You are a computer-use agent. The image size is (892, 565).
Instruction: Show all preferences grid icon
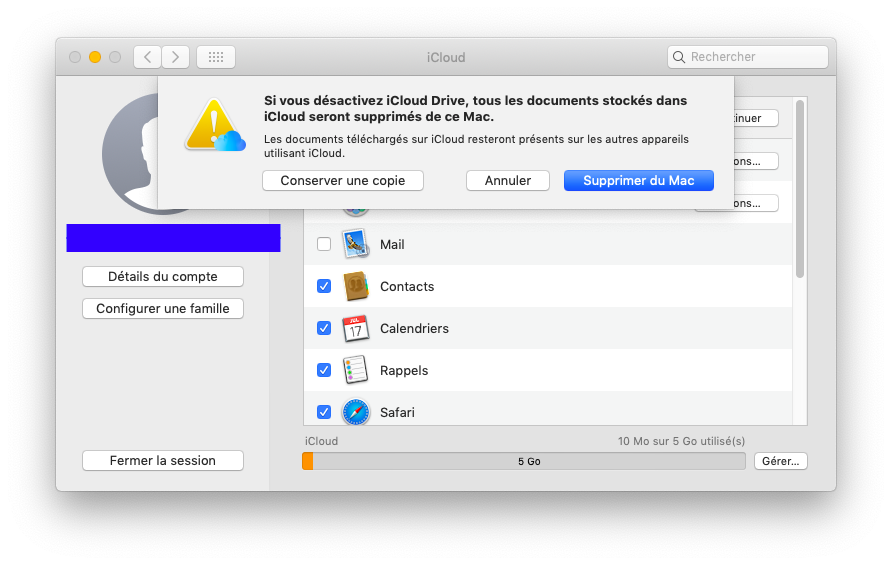click(216, 57)
